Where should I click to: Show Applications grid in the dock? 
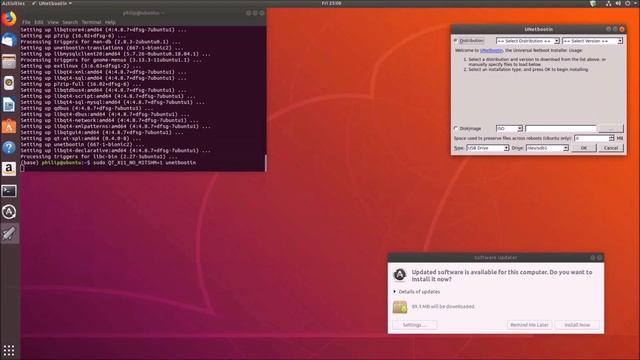(x=9, y=350)
